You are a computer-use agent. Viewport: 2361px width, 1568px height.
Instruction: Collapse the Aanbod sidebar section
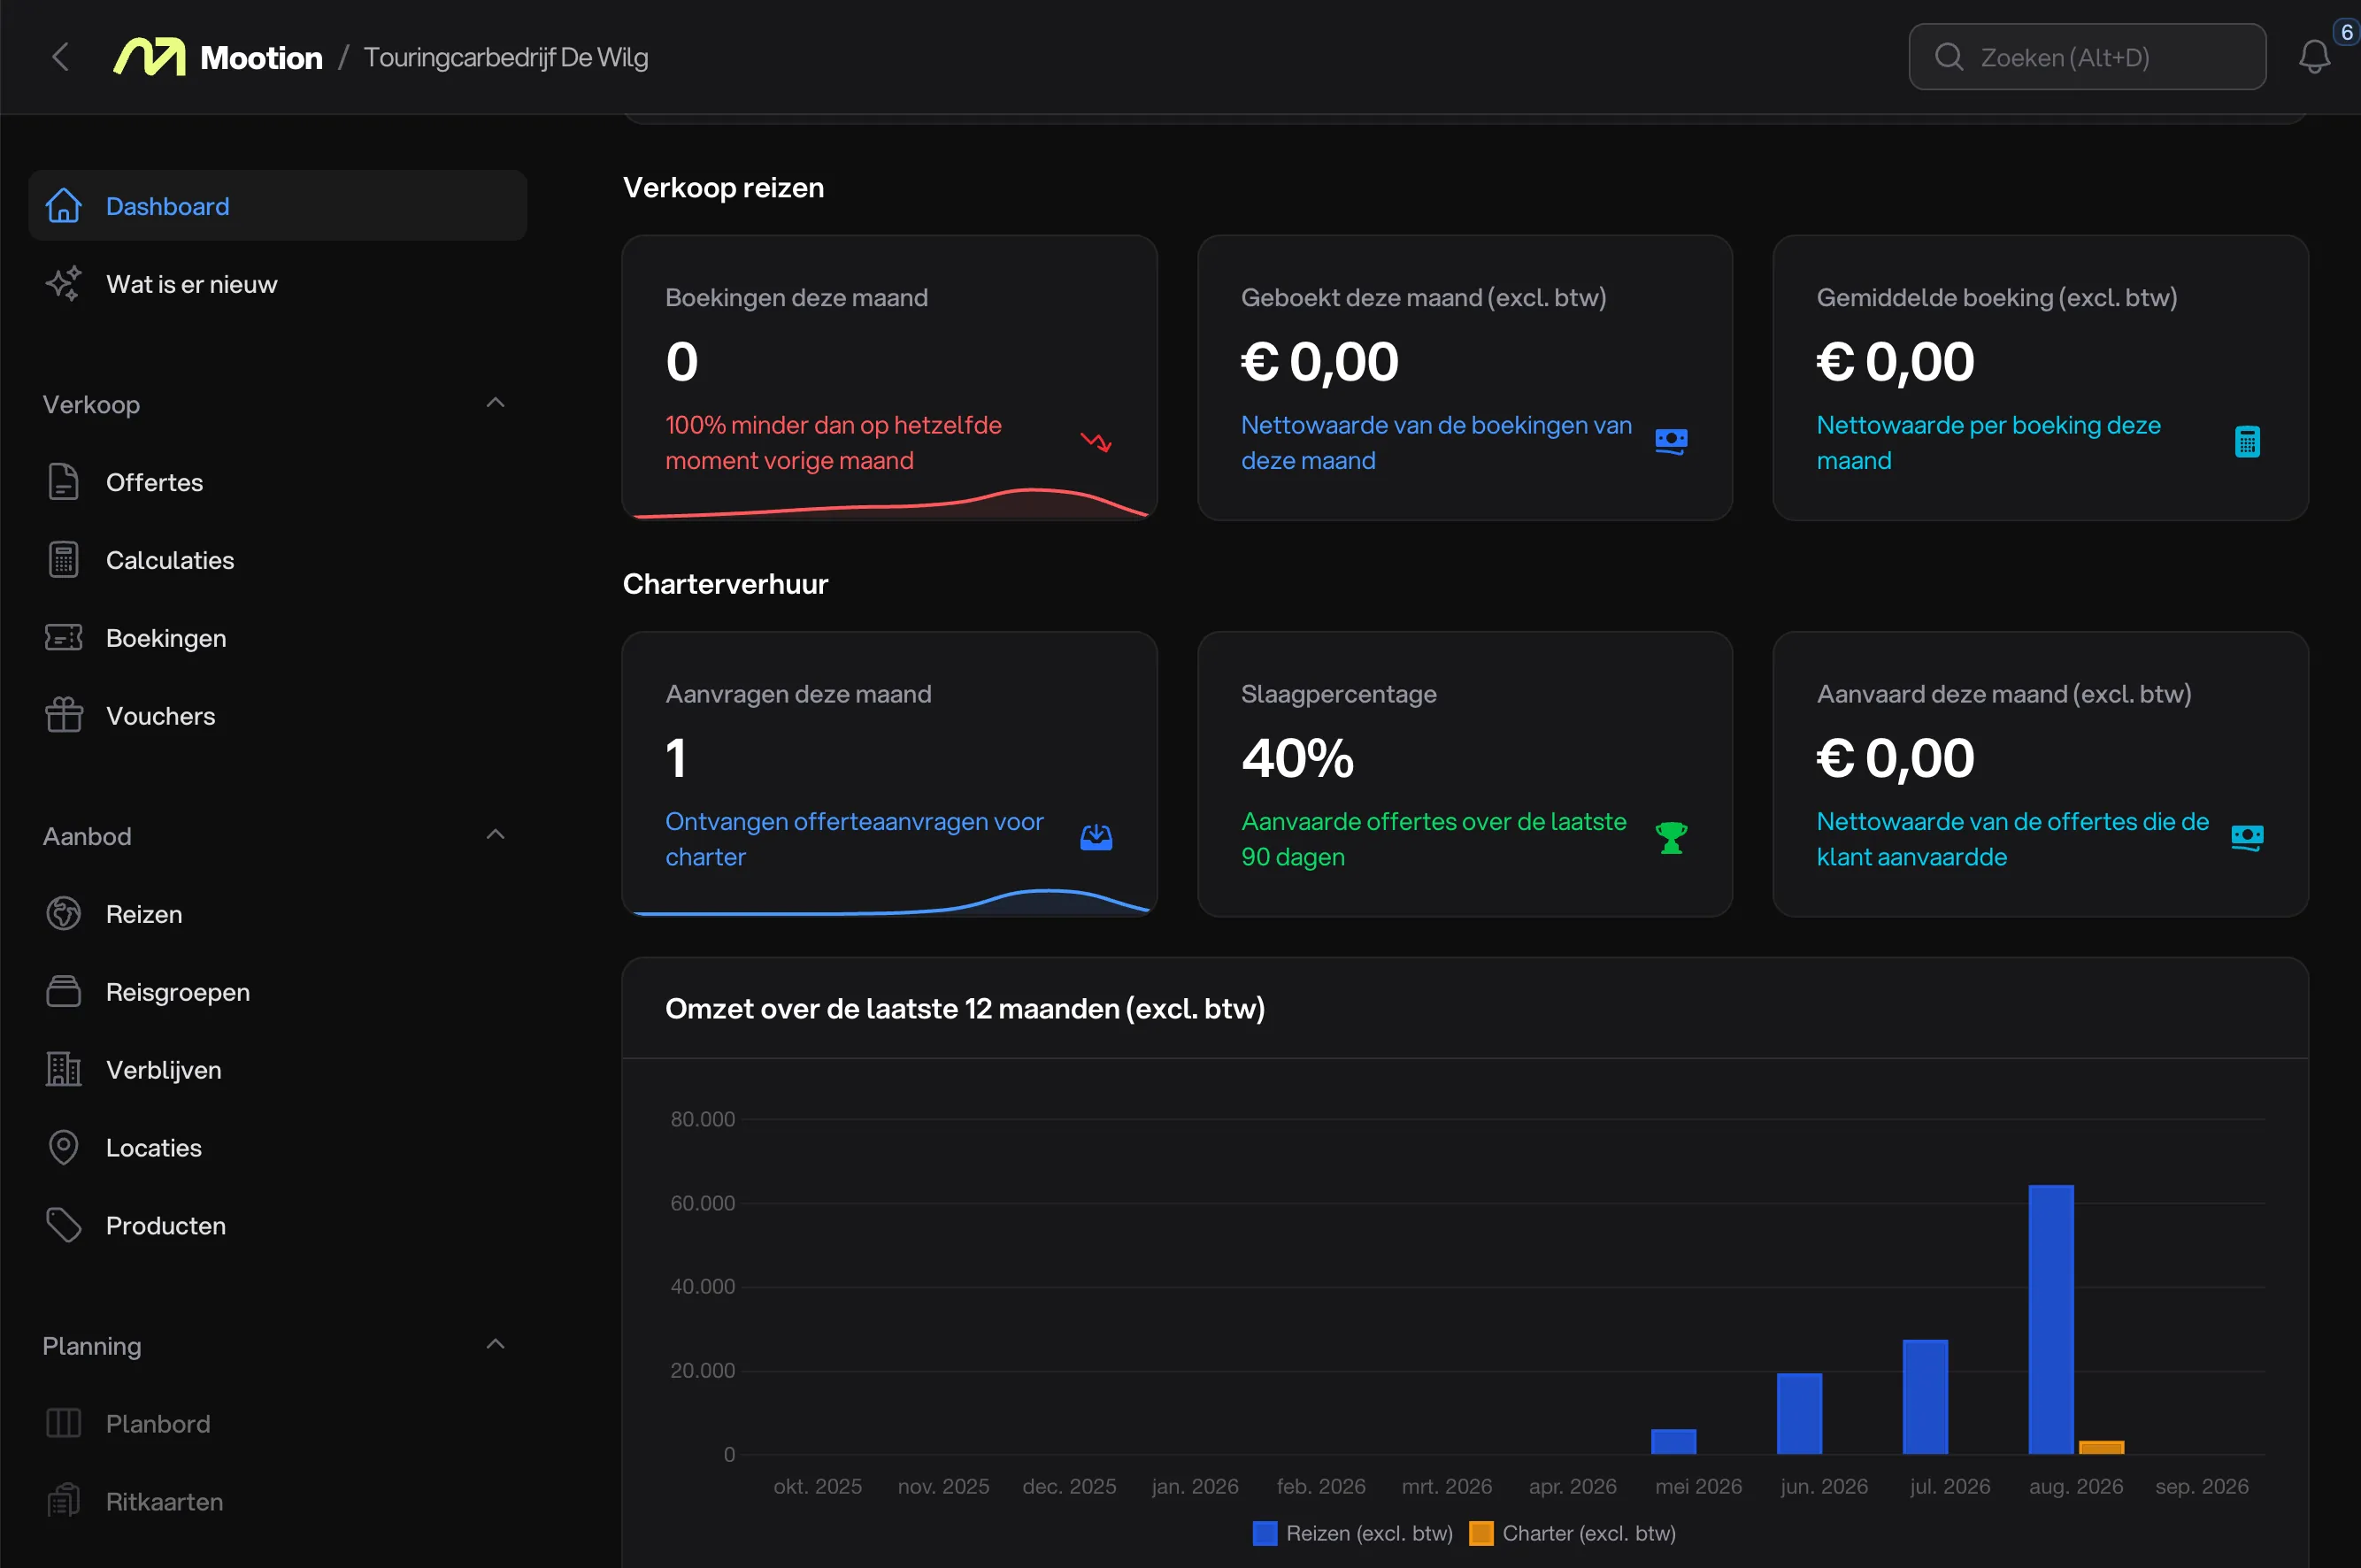click(x=495, y=835)
